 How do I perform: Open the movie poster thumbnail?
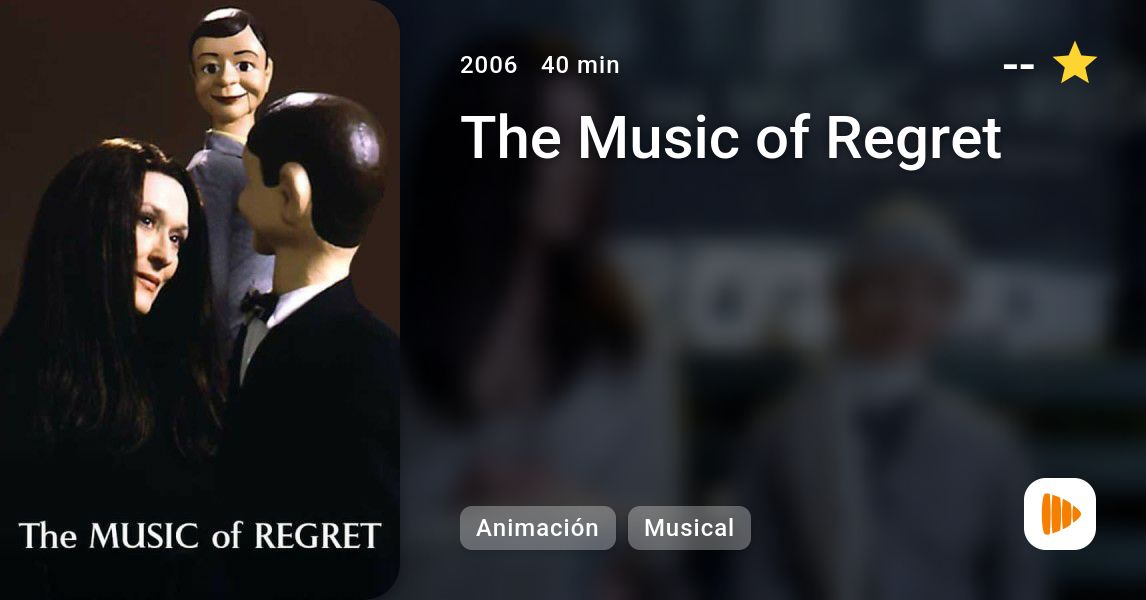pyautogui.click(x=200, y=300)
